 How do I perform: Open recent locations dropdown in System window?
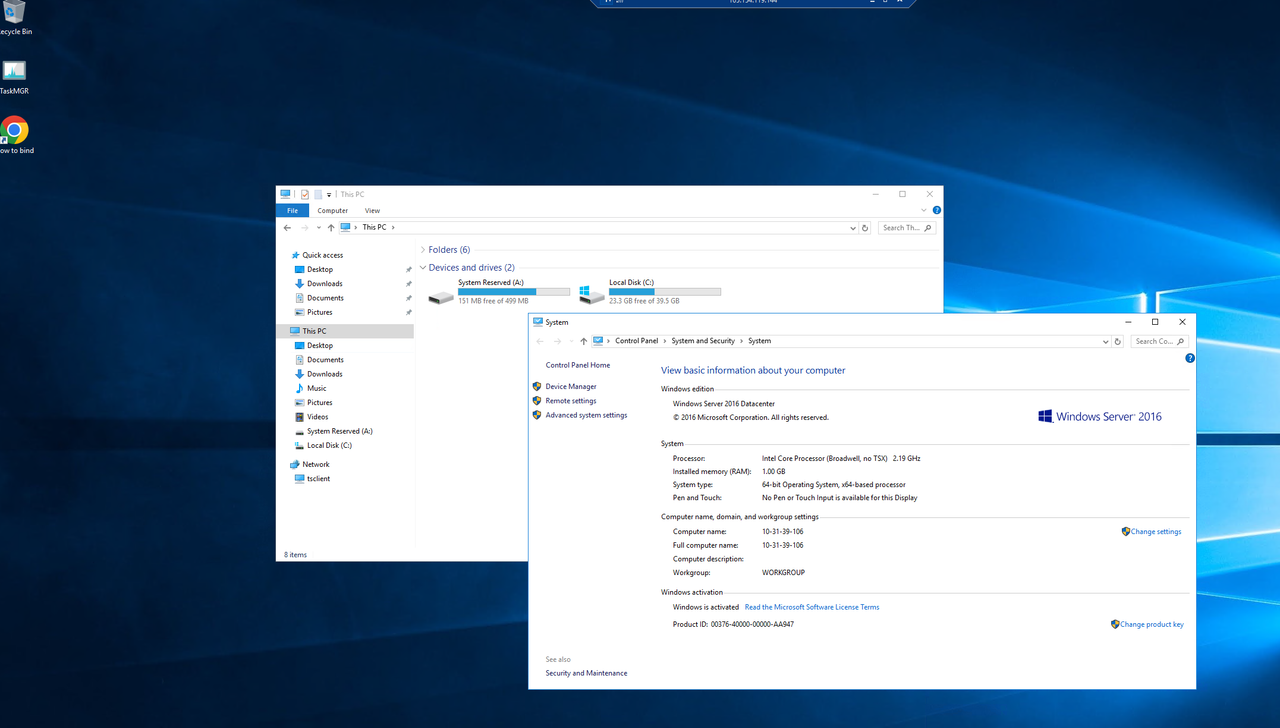click(572, 341)
